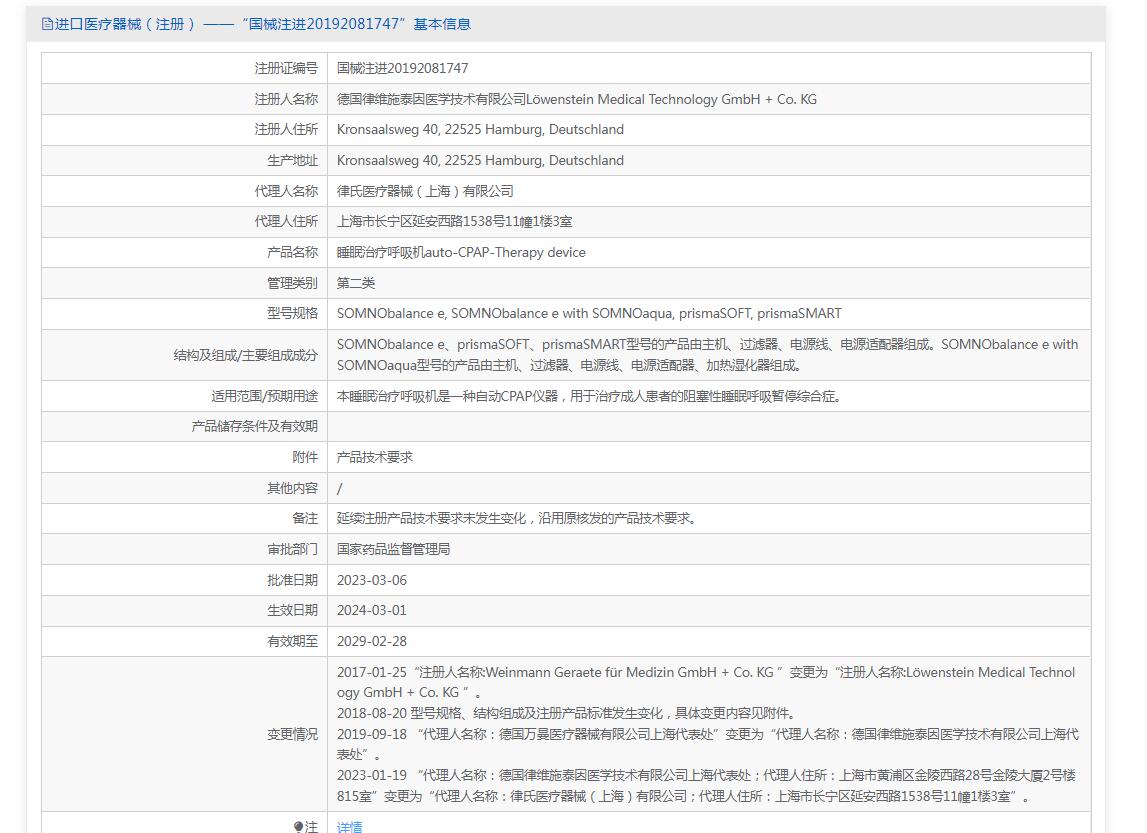Click the document icon in the header
This screenshot has height=833, width=1147.
pyautogui.click(x=48, y=24)
